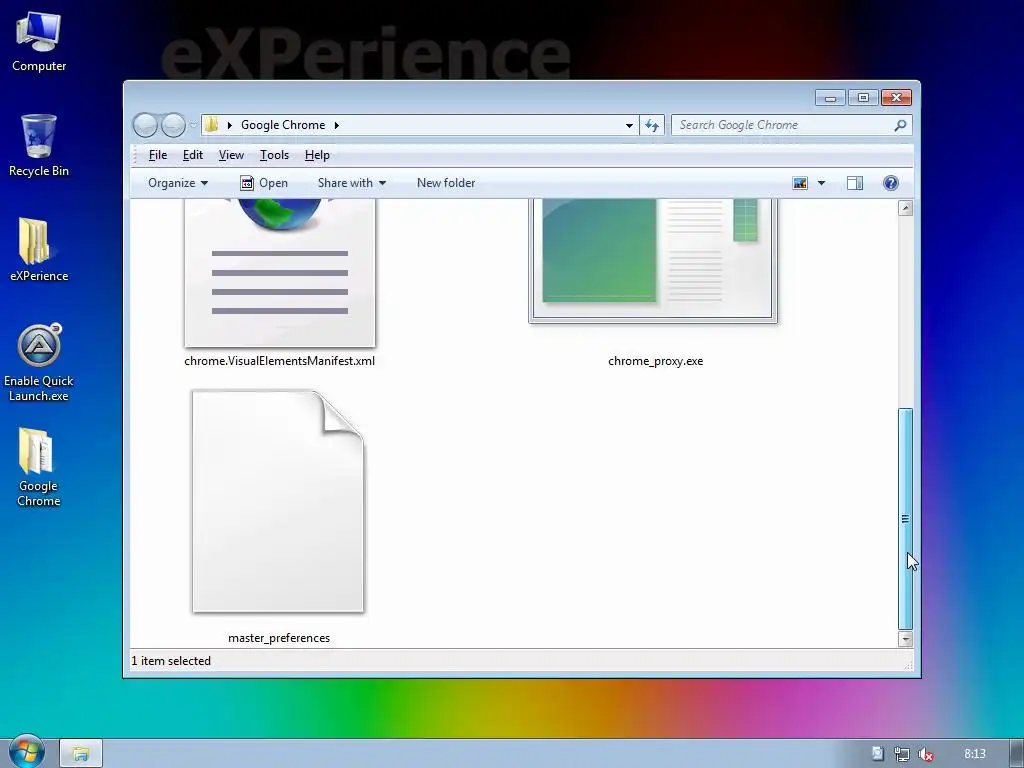The image size is (1024, 768).
Task: Select chrome.VisualElementsManifest.xml file thumbnail
Action: click(280, 272)
